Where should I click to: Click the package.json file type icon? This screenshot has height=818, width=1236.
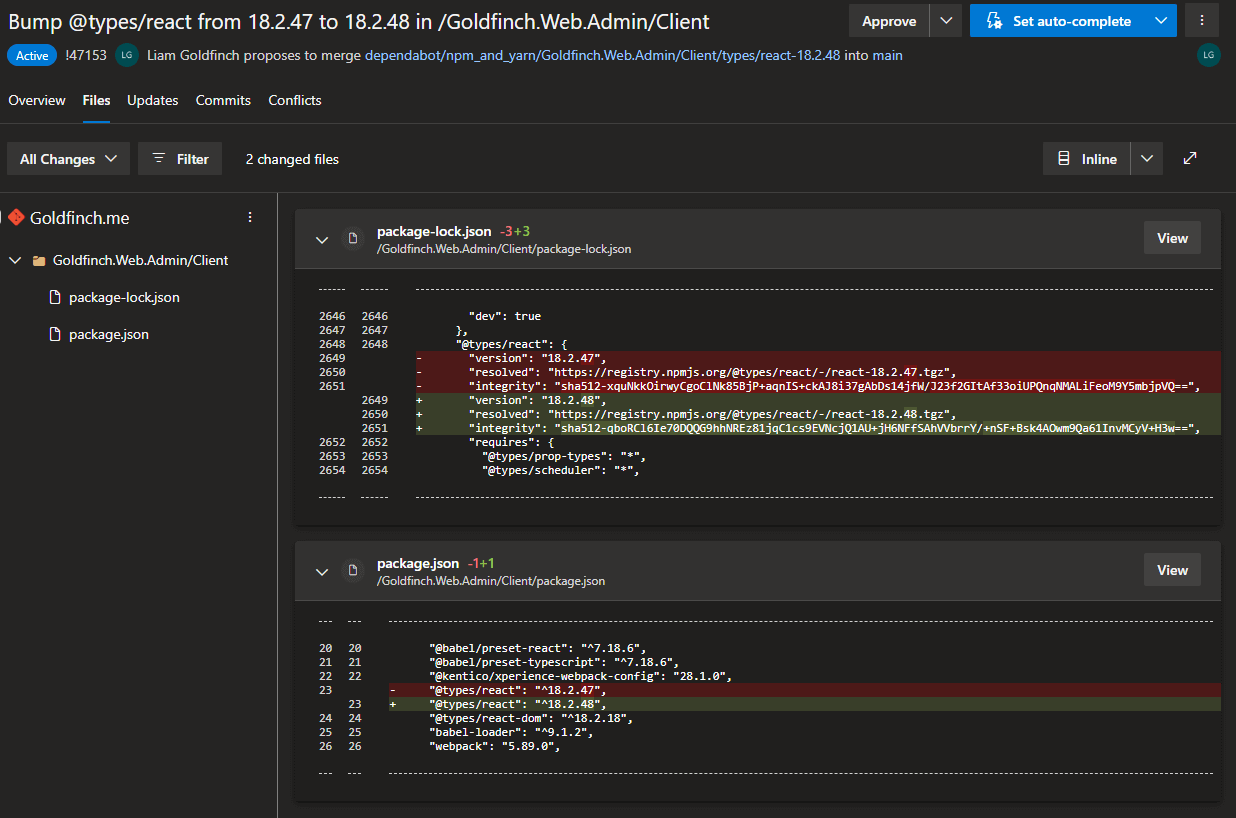(x=352, y=571)
